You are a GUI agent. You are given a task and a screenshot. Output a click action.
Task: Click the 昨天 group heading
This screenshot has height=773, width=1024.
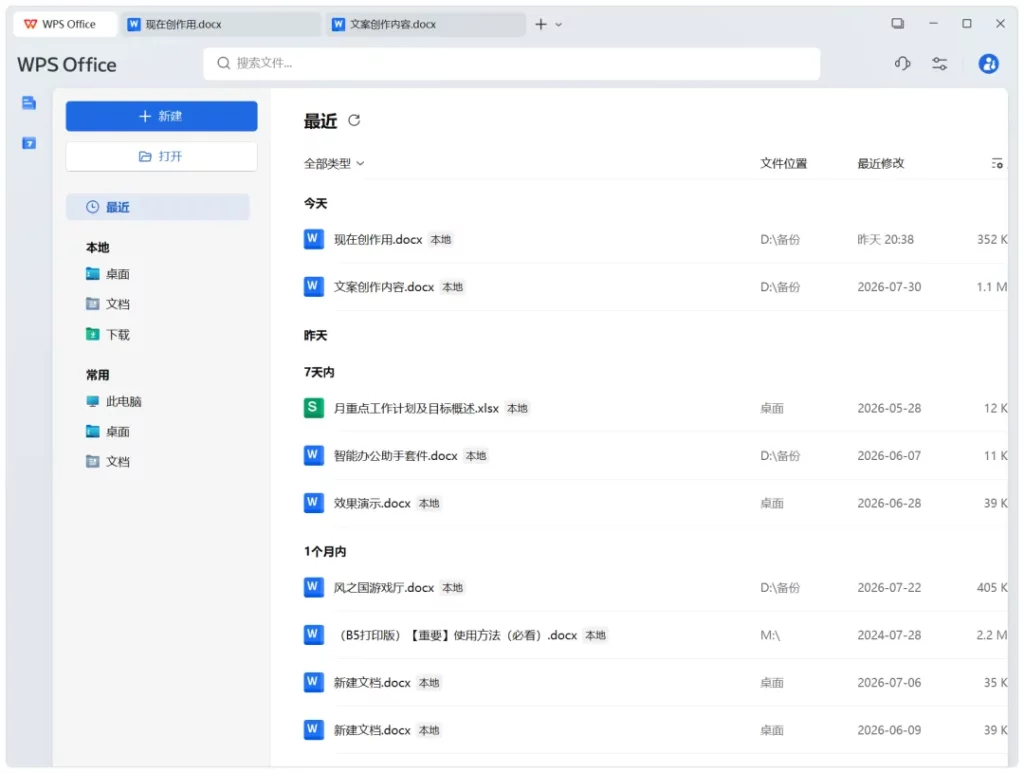pyautogui.click(x=315, y=336)
